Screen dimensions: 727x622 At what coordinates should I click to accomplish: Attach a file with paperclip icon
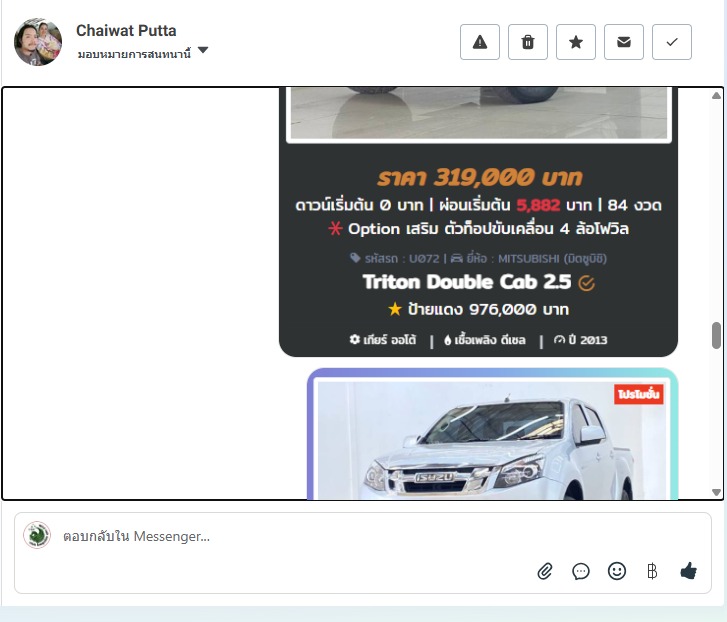tap(545, 571)
